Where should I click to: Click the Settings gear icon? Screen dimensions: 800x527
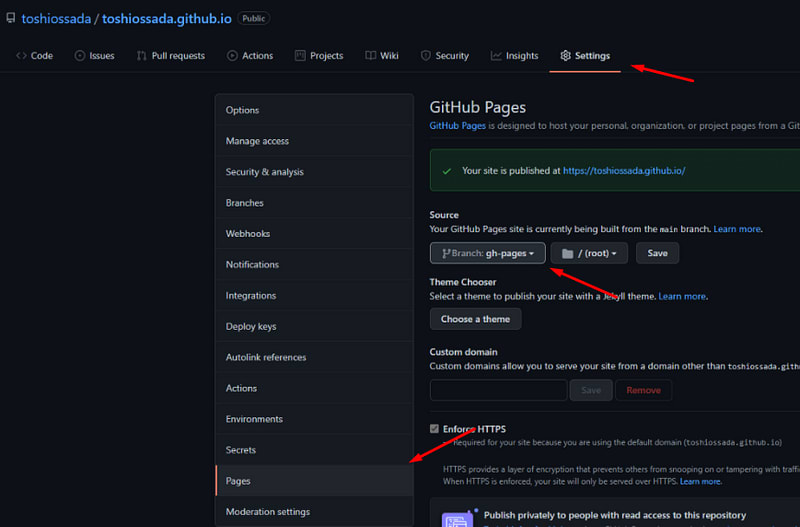[565, 56]
